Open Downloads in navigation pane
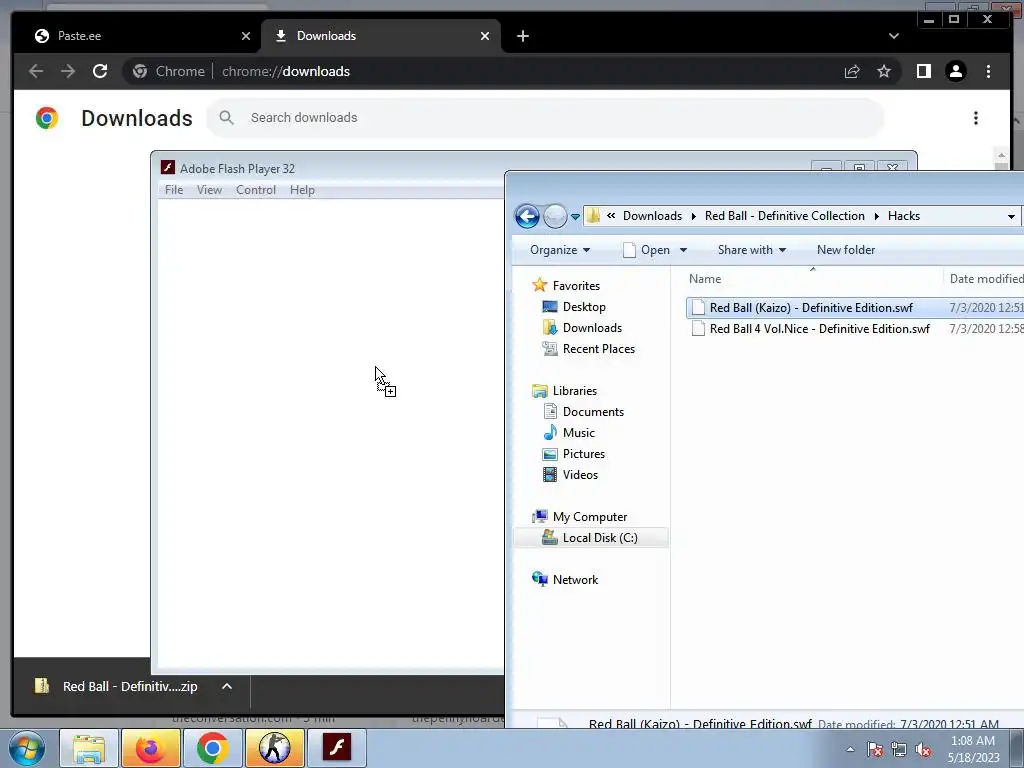1024x768 pixels. click(592, 327)
